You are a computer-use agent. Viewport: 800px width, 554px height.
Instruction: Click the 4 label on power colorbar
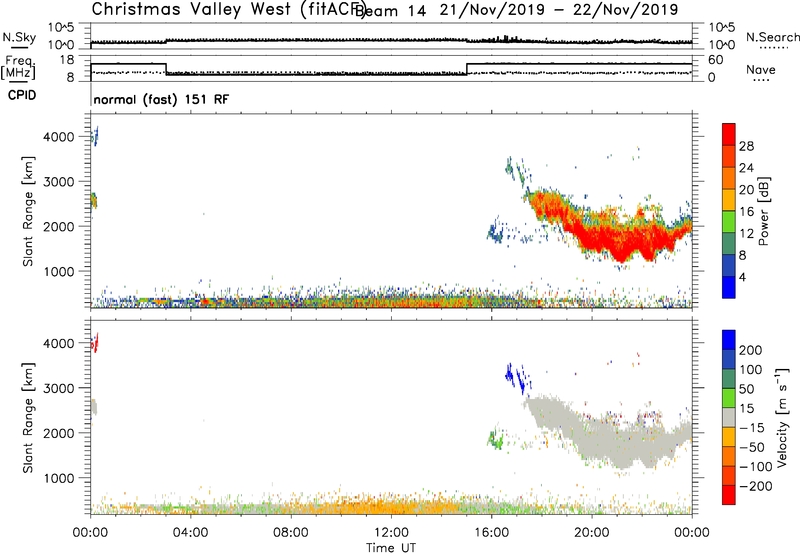coord(743,277)
